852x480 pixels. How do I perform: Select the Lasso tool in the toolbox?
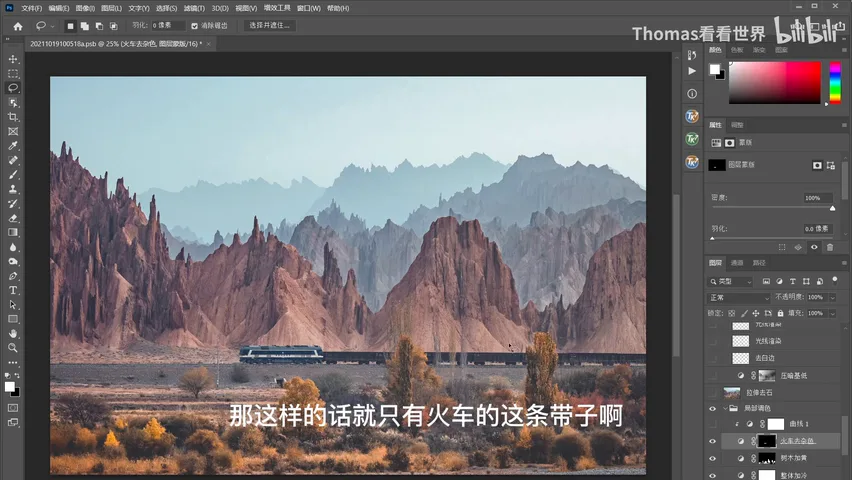13,88
